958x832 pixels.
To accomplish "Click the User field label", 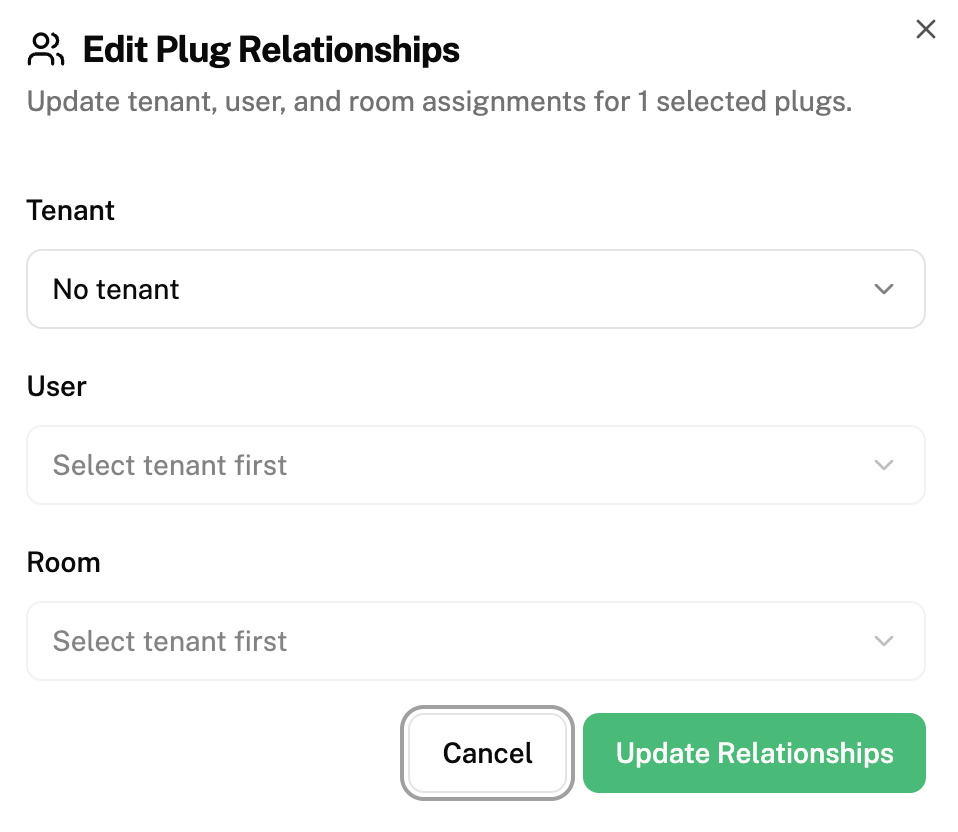I will pyautogui.click(x=56, y=386).
